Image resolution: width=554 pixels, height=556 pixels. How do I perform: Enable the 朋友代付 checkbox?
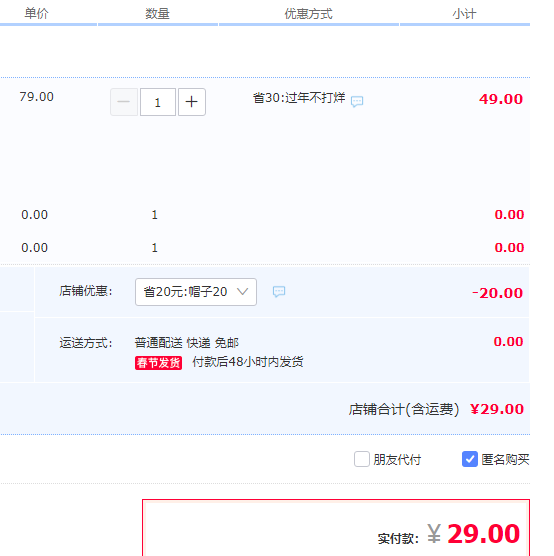tap(362, 459)
